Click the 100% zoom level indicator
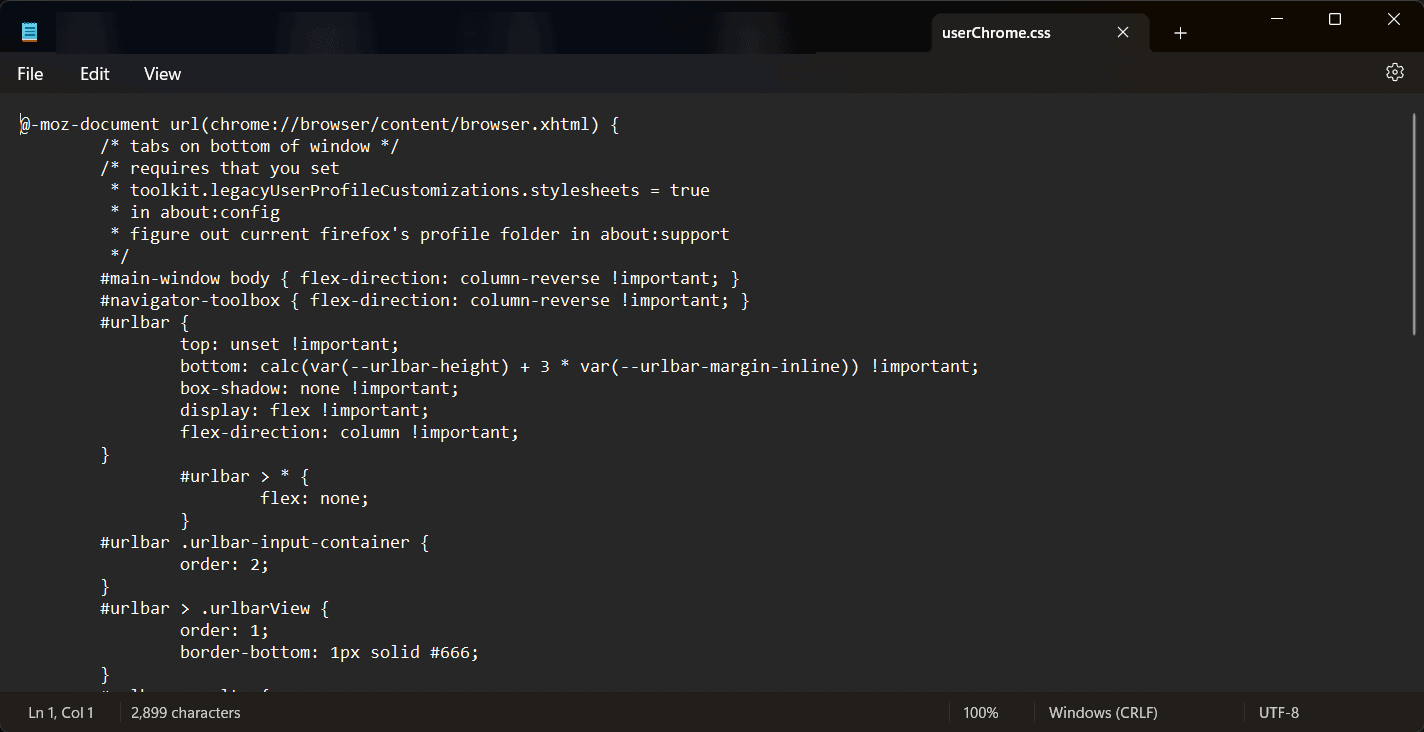Image resolution: width=1424 pixels, height=732 pixels. click(980, 713)
